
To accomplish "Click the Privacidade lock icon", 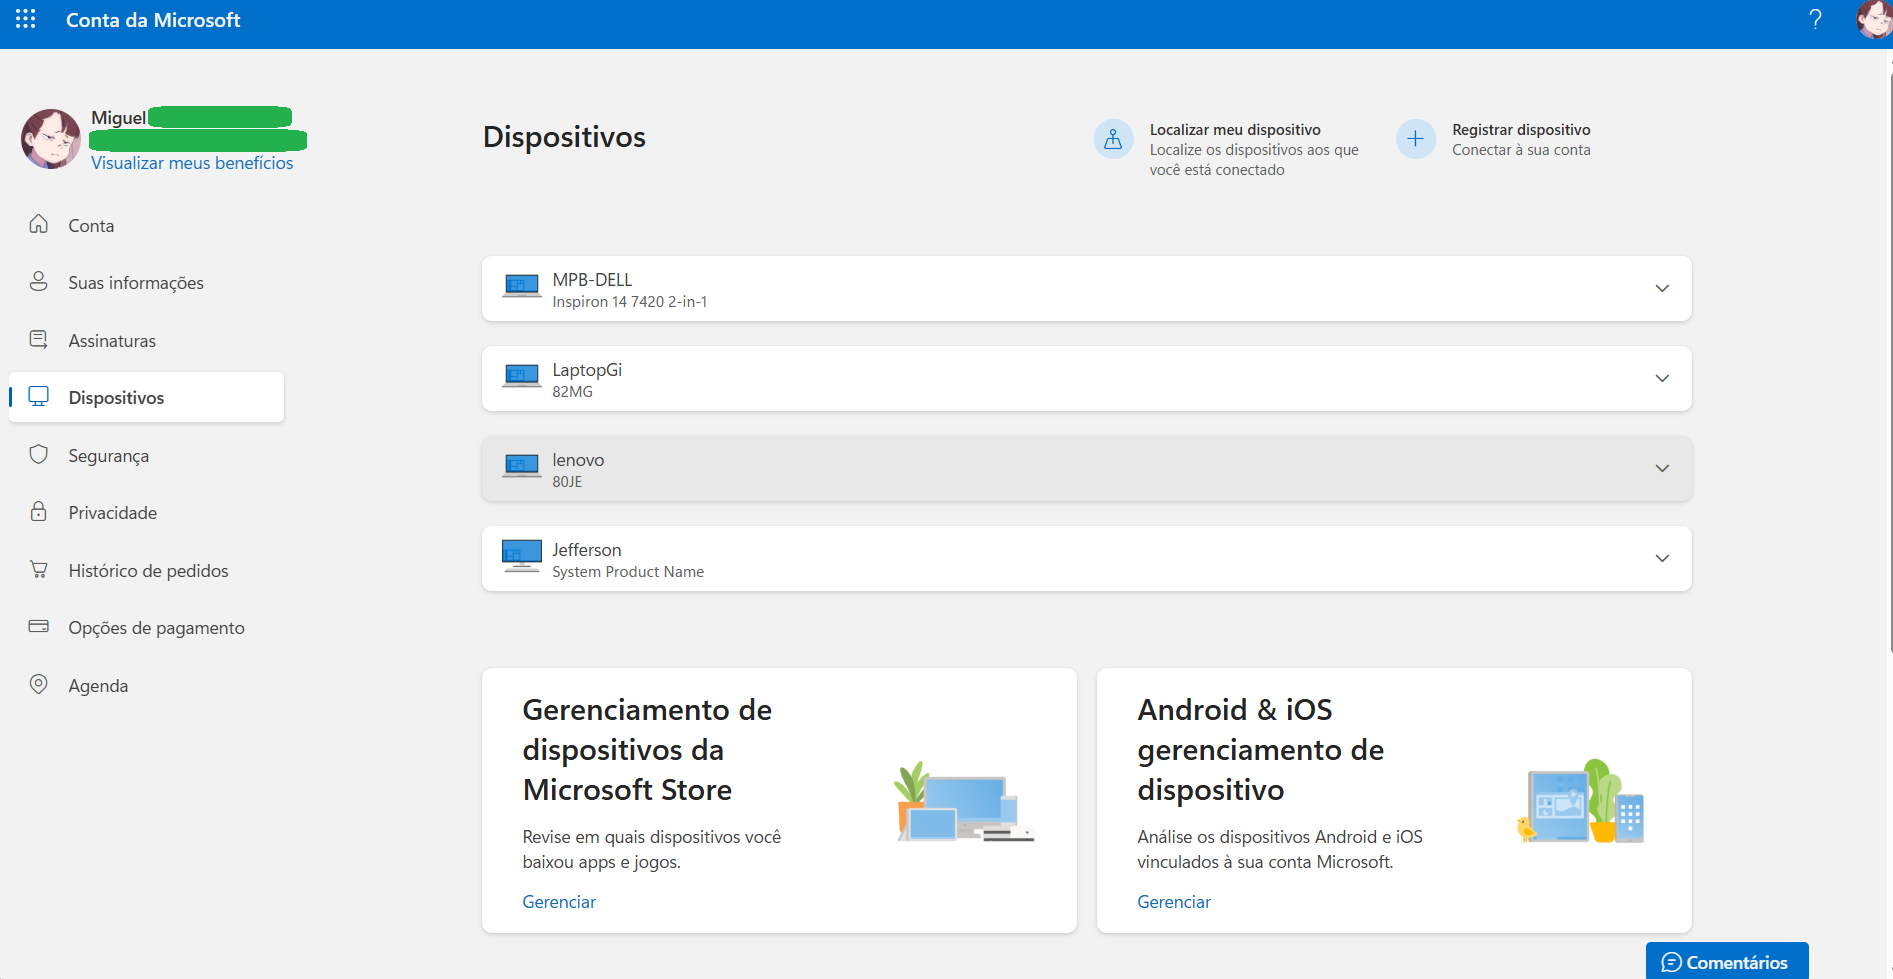I will pyautogui.click(x=39, y=511).
